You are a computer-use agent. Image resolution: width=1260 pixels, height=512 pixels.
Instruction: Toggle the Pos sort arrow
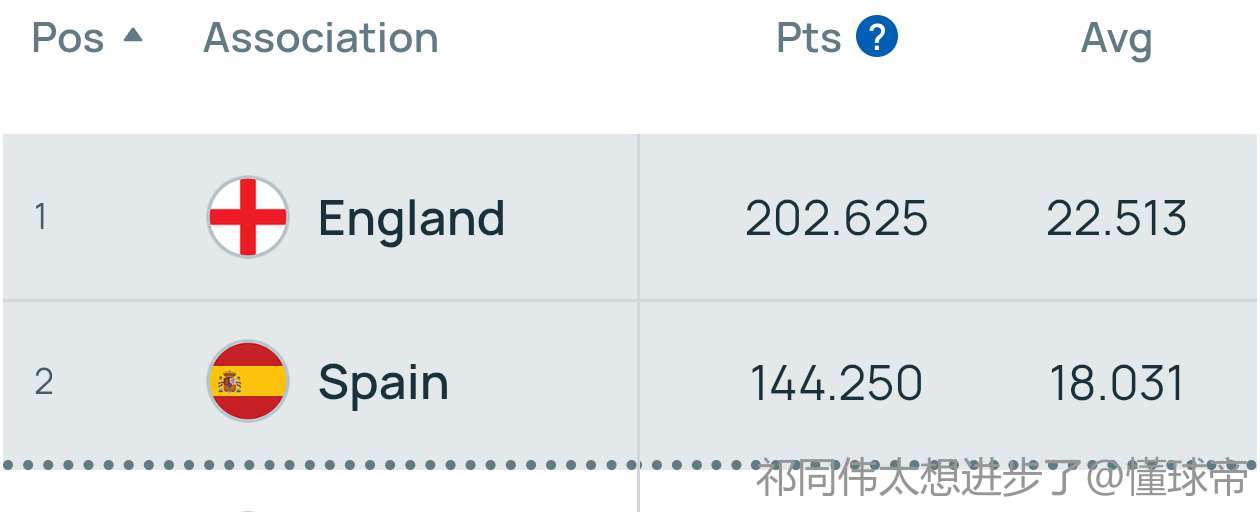tap(132, 36)
